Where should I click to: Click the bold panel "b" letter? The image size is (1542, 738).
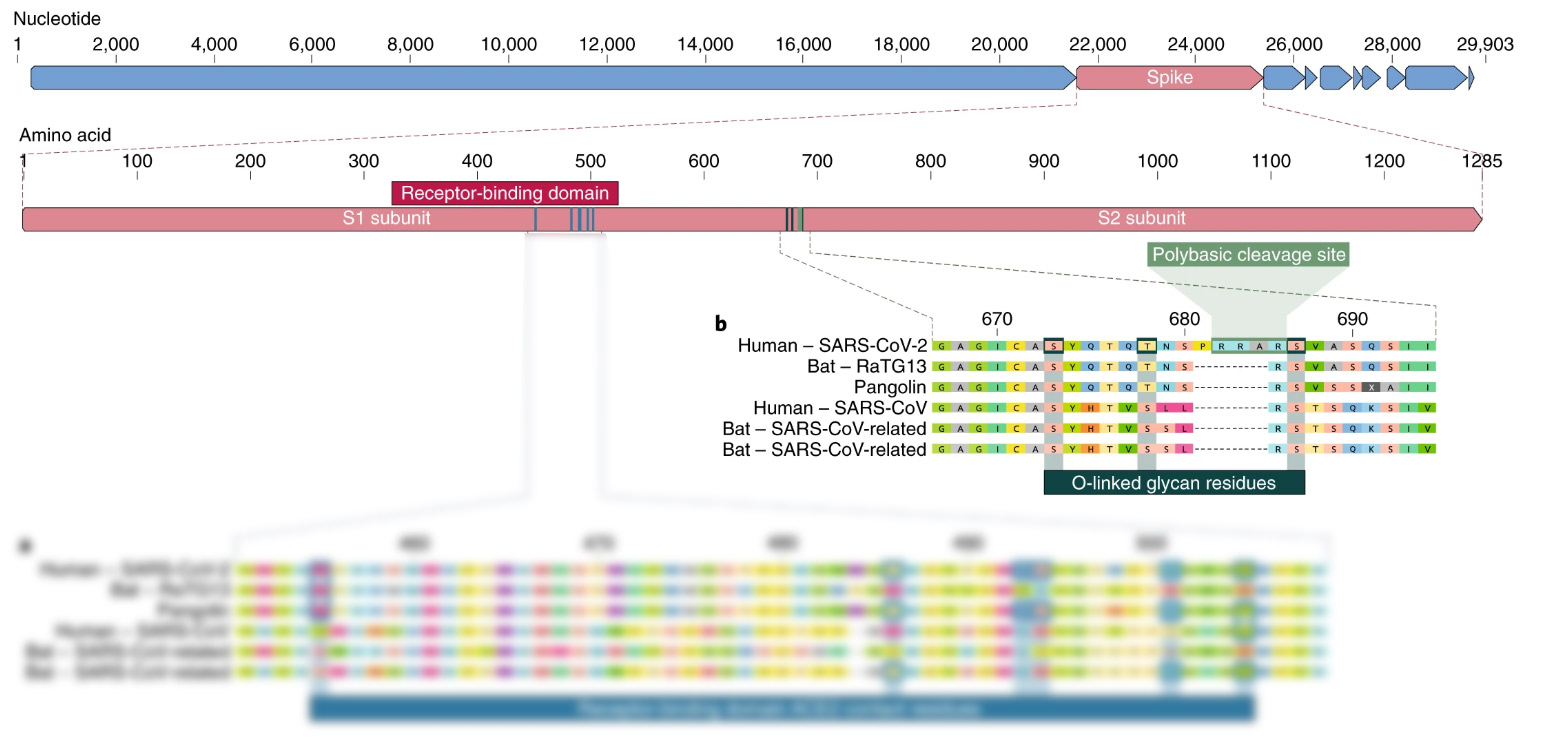pyautogui.click(x=720, y=323)
